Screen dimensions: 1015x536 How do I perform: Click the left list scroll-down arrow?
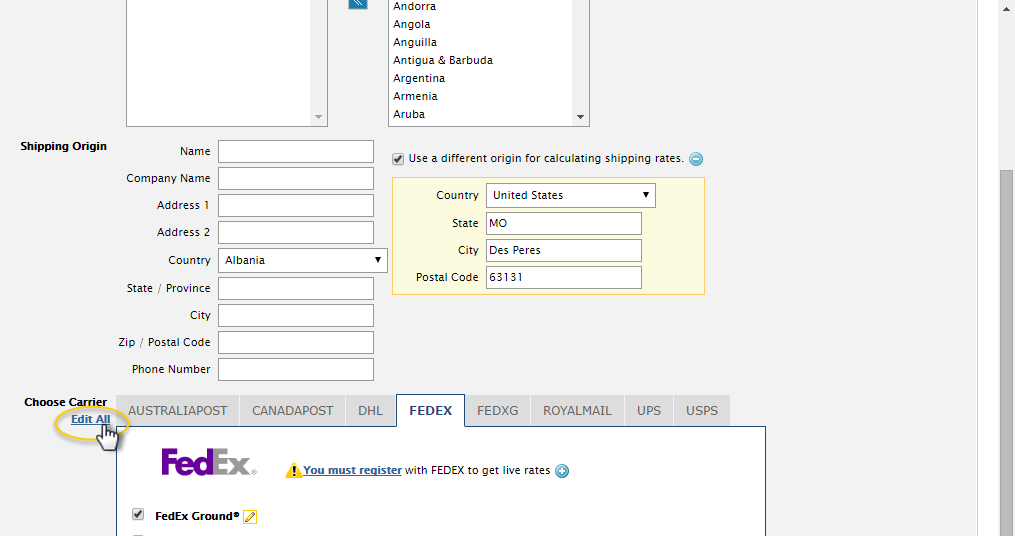coord(318,117)
